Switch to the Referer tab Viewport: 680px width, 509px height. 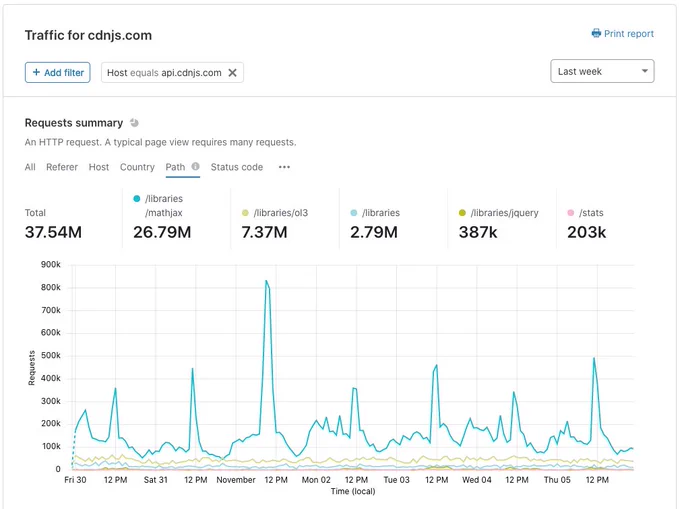62,167
